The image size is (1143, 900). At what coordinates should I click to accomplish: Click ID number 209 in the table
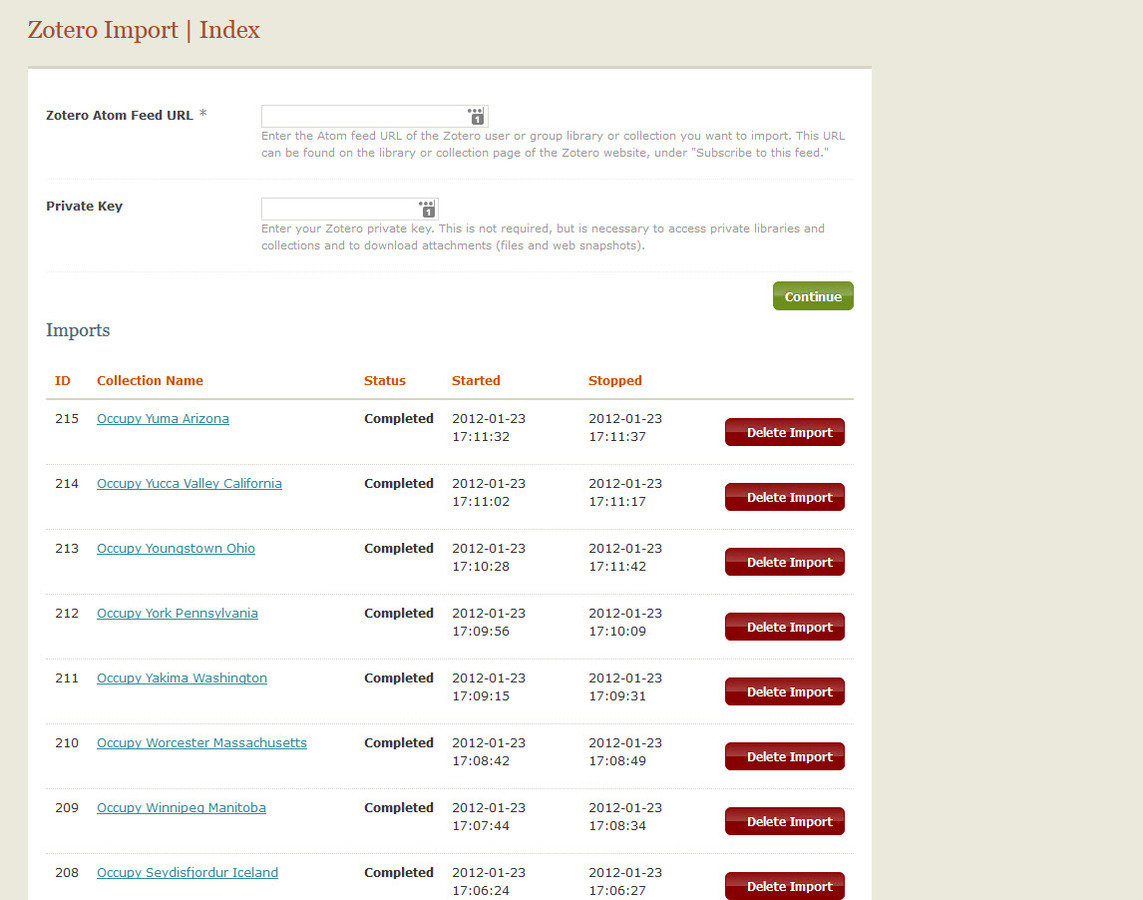[67, 807]
